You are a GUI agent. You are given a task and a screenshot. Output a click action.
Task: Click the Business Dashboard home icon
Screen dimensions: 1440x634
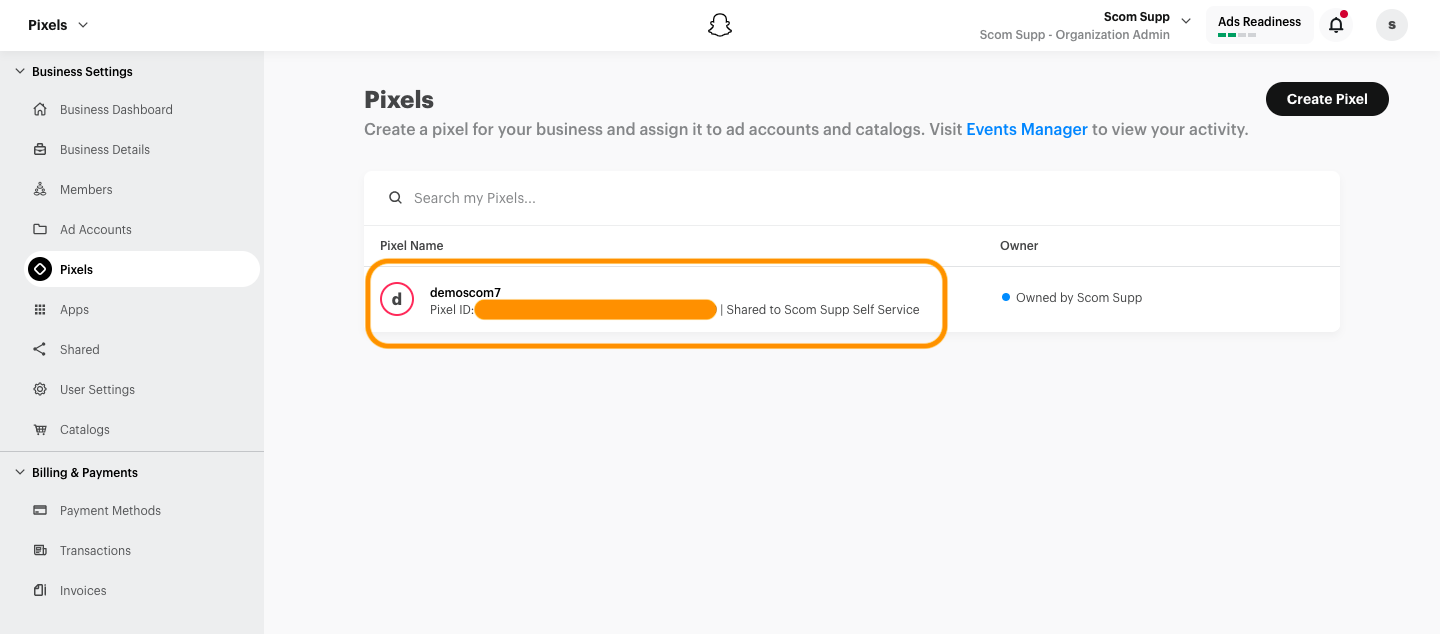(x=40, y=110)
